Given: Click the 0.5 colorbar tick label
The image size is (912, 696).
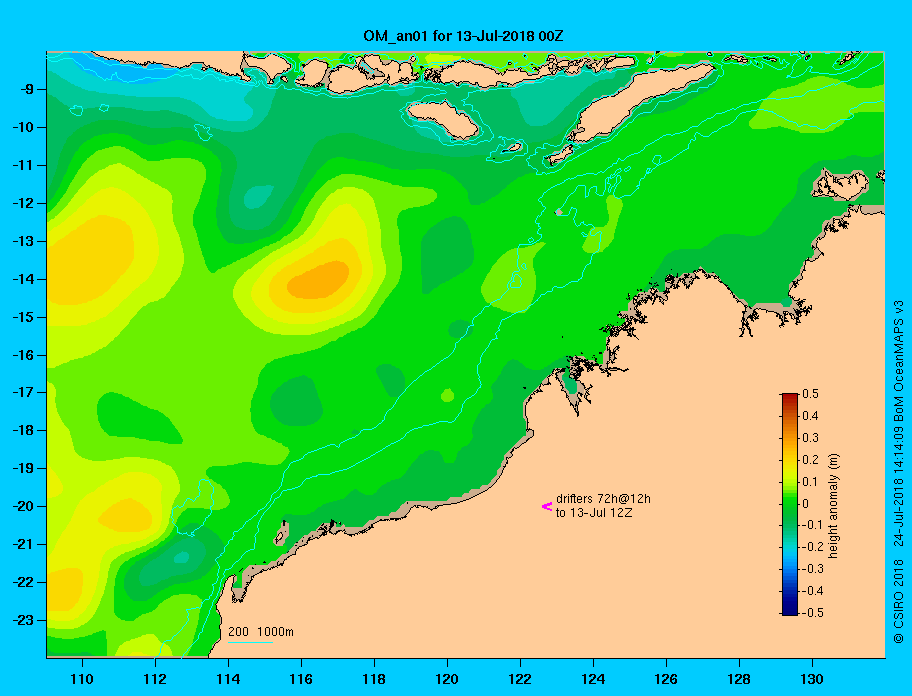Looking at the screenshot, I should 811,394.
